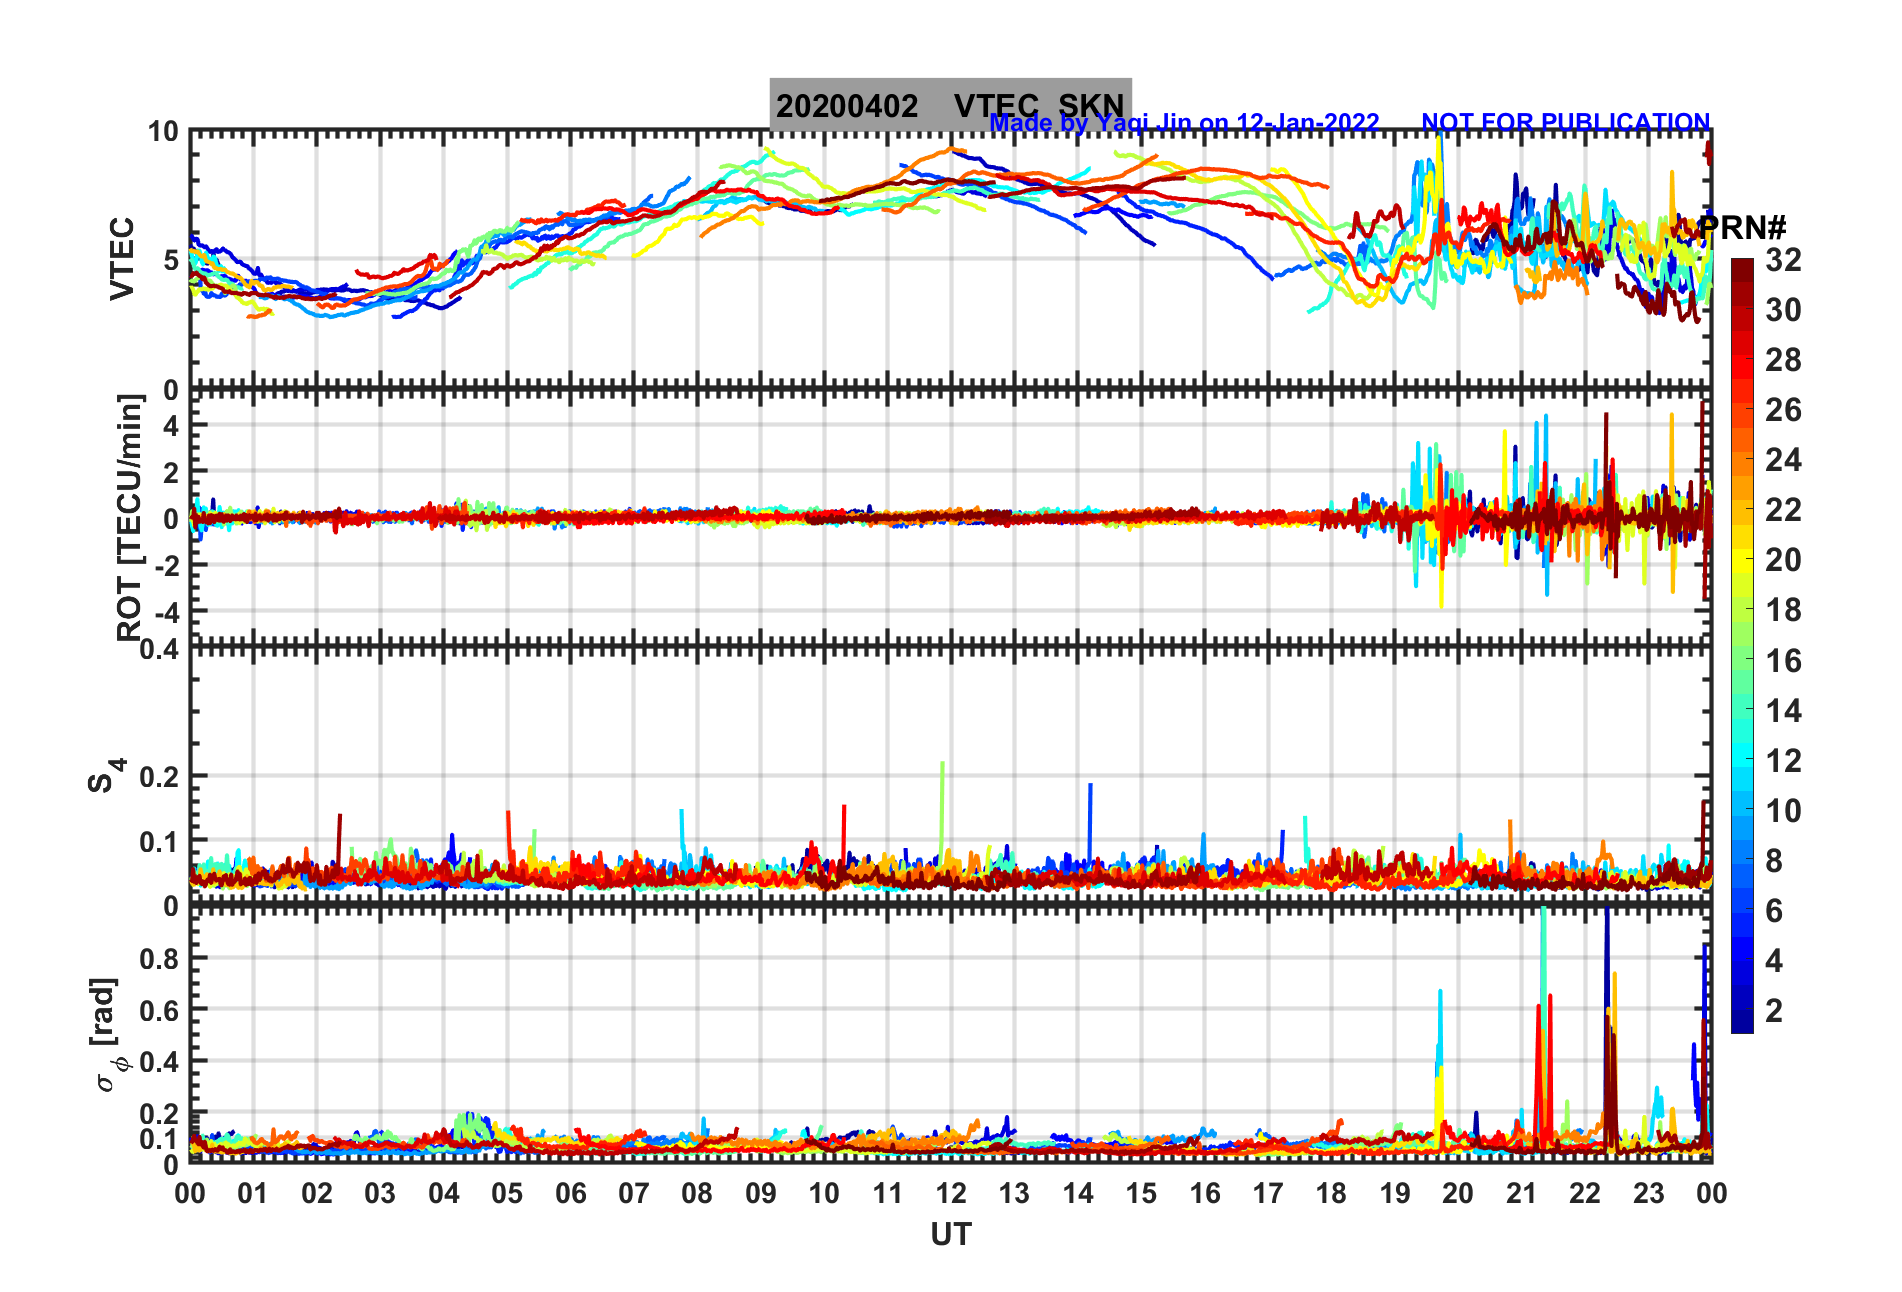Click x-axis hour label '13'
The height and width of the screenshot is (1292, 1902).
click(x=1014, y=1194)
